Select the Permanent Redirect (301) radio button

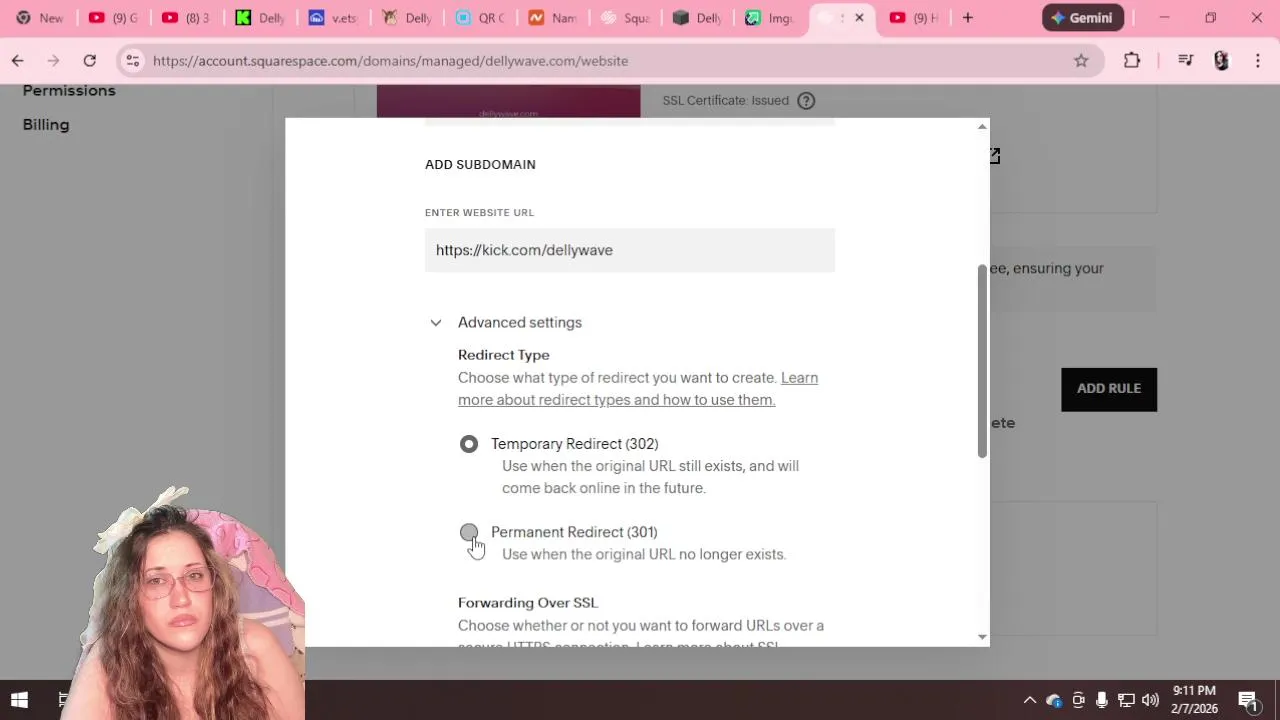[x=469, y=533]
